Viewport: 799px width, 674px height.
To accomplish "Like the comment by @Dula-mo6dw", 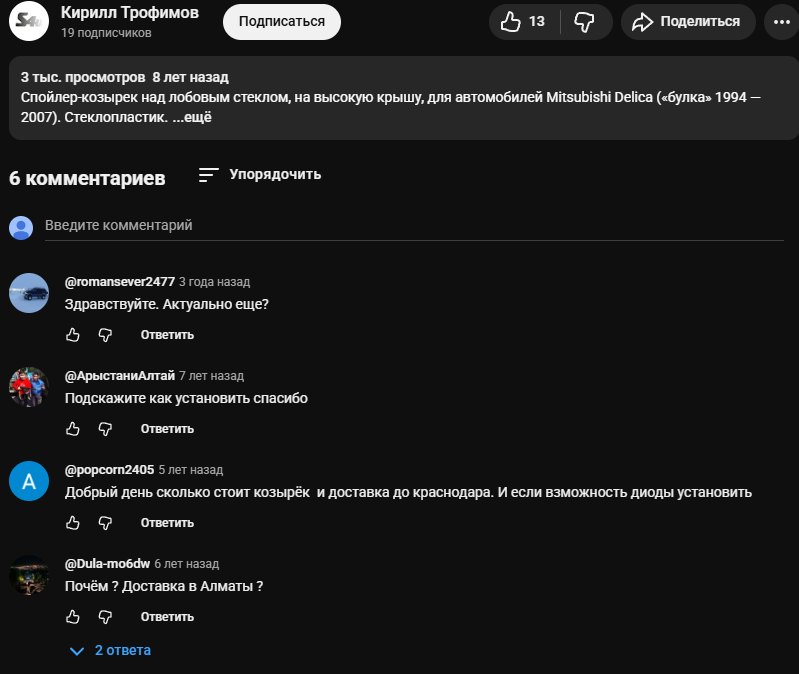I will (72, 616).
